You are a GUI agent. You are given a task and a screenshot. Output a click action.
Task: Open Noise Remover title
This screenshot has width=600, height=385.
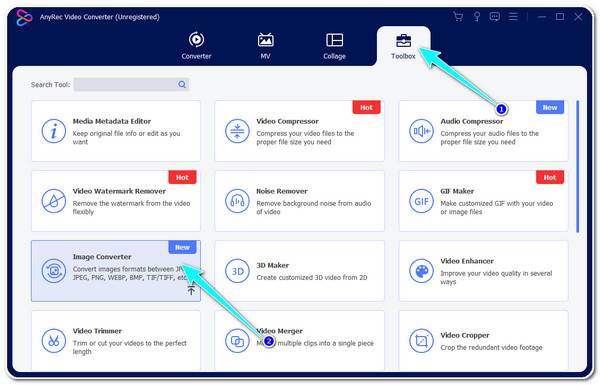282,191
